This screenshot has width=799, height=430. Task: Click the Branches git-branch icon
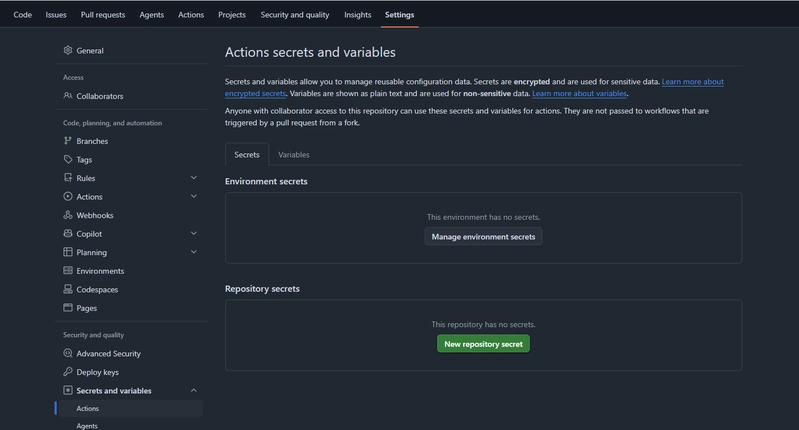[x=68, y=141]
